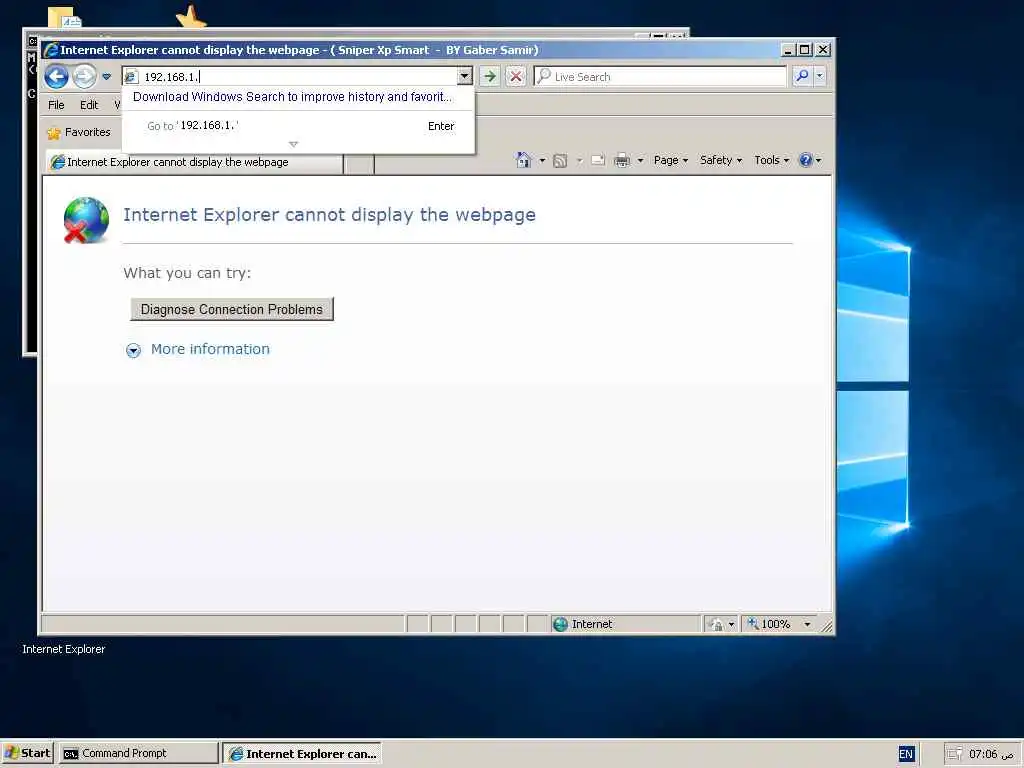This screenshot has height=768, width=1024.
Task: Switch to Command Prompt in taskbar
Action: coord(138,754)
